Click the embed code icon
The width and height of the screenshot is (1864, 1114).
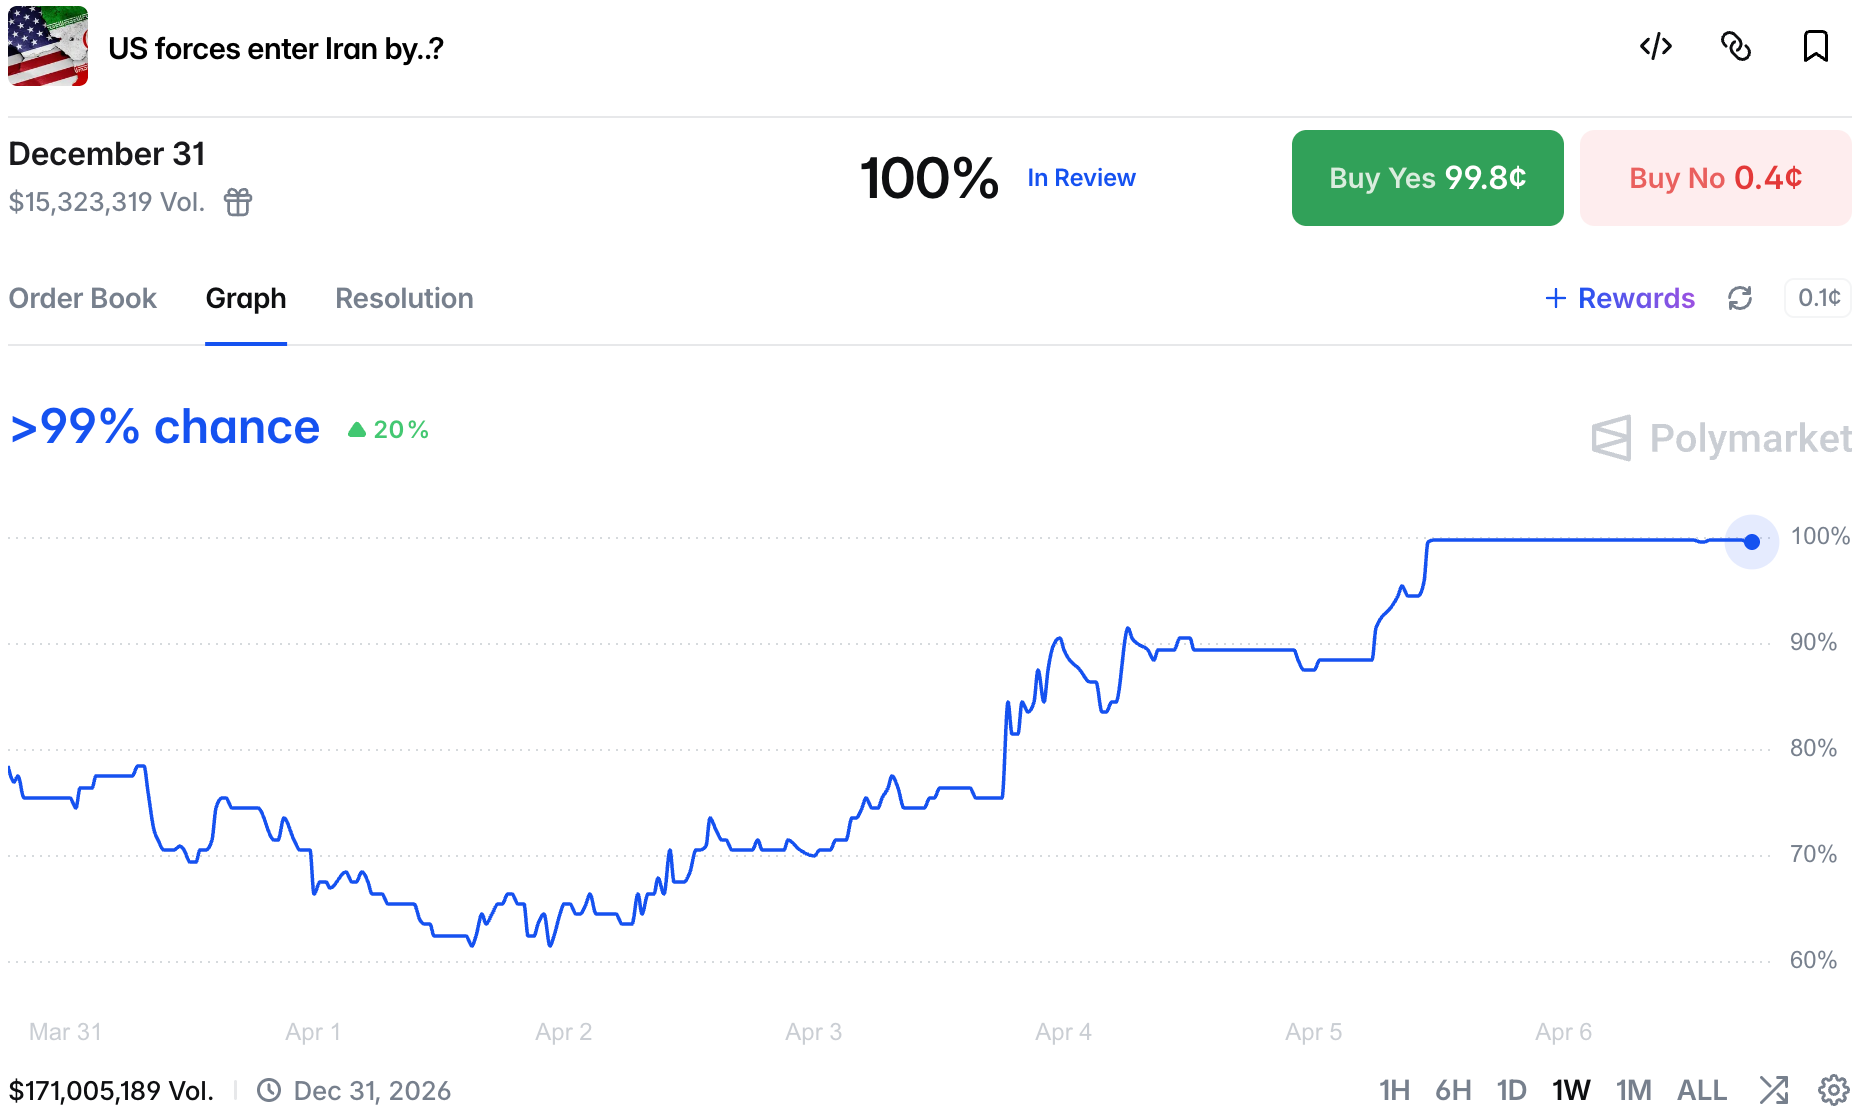click(1656, 47)
